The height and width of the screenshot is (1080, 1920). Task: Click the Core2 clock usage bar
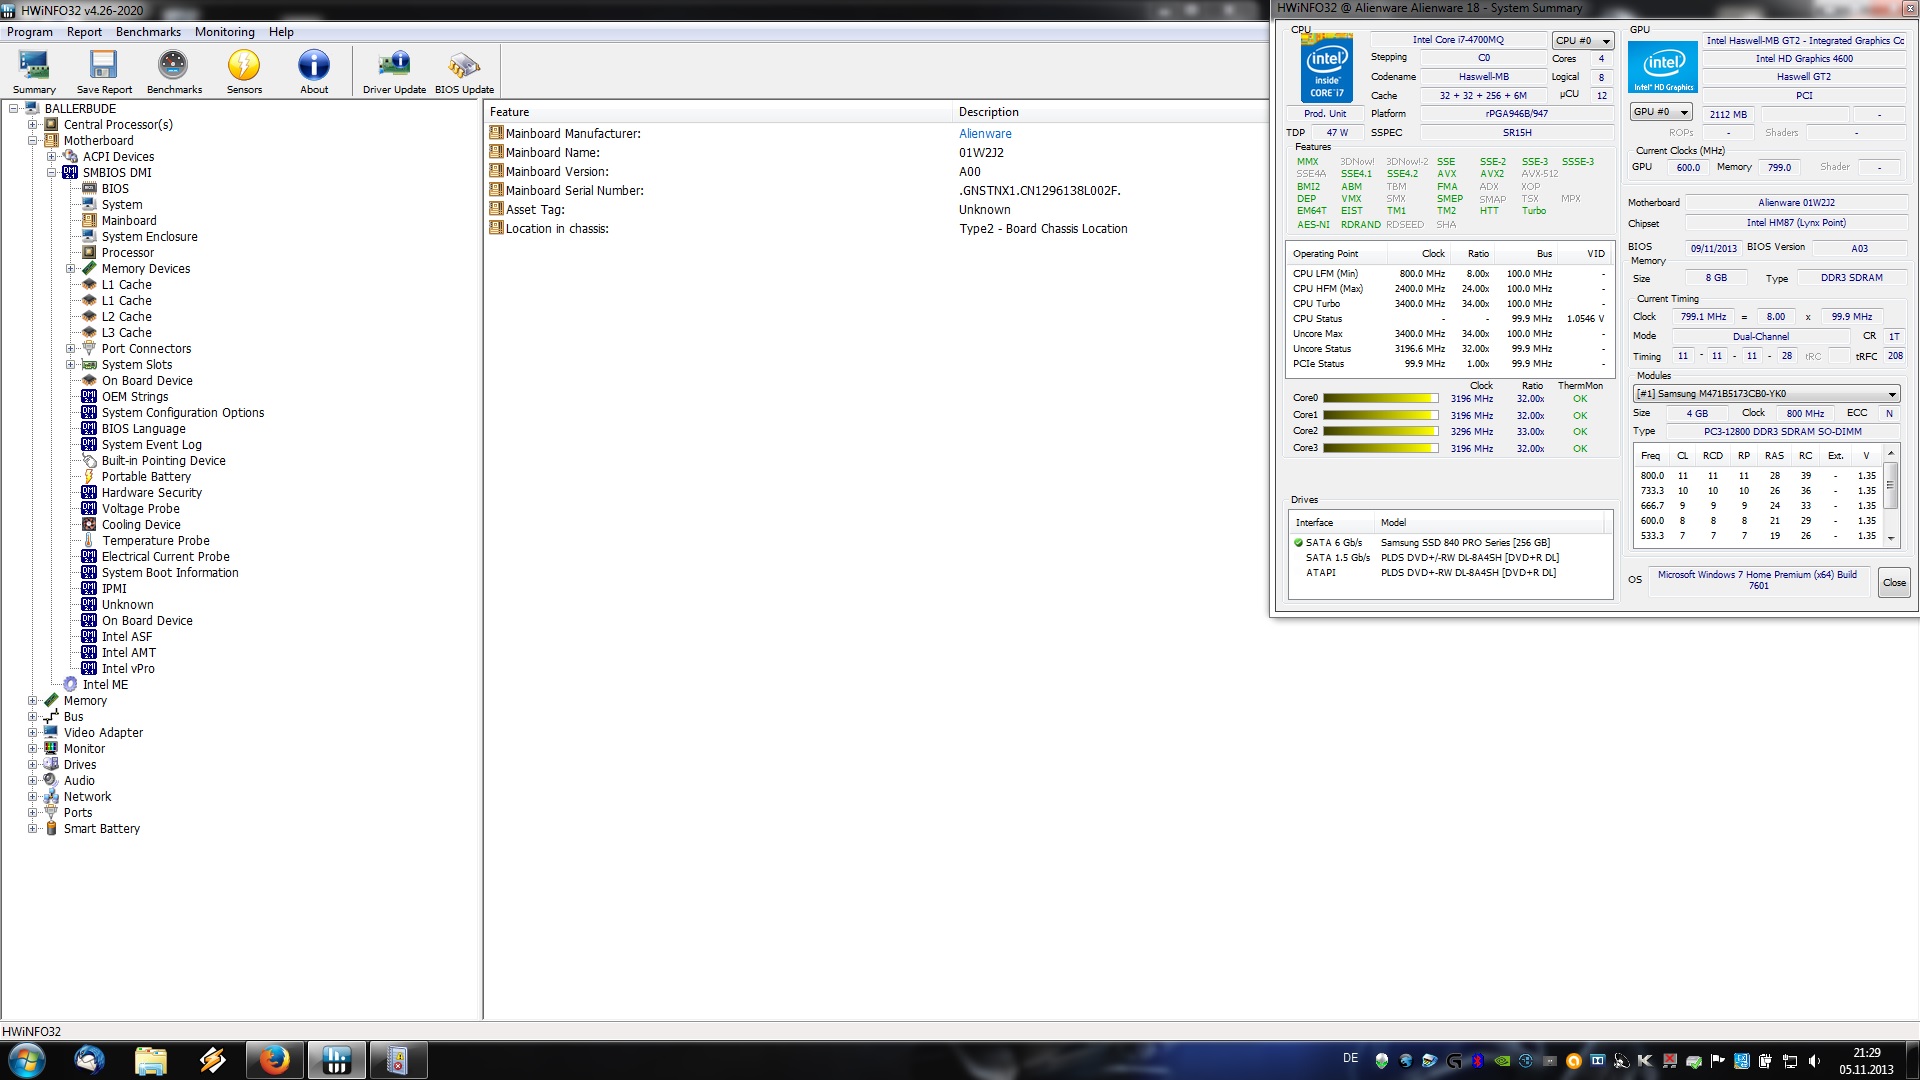tap(1380, 432)
